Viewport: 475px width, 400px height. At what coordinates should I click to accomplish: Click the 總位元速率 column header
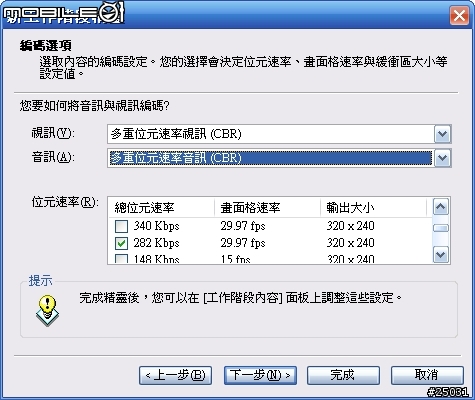click(x=161, y=208)
